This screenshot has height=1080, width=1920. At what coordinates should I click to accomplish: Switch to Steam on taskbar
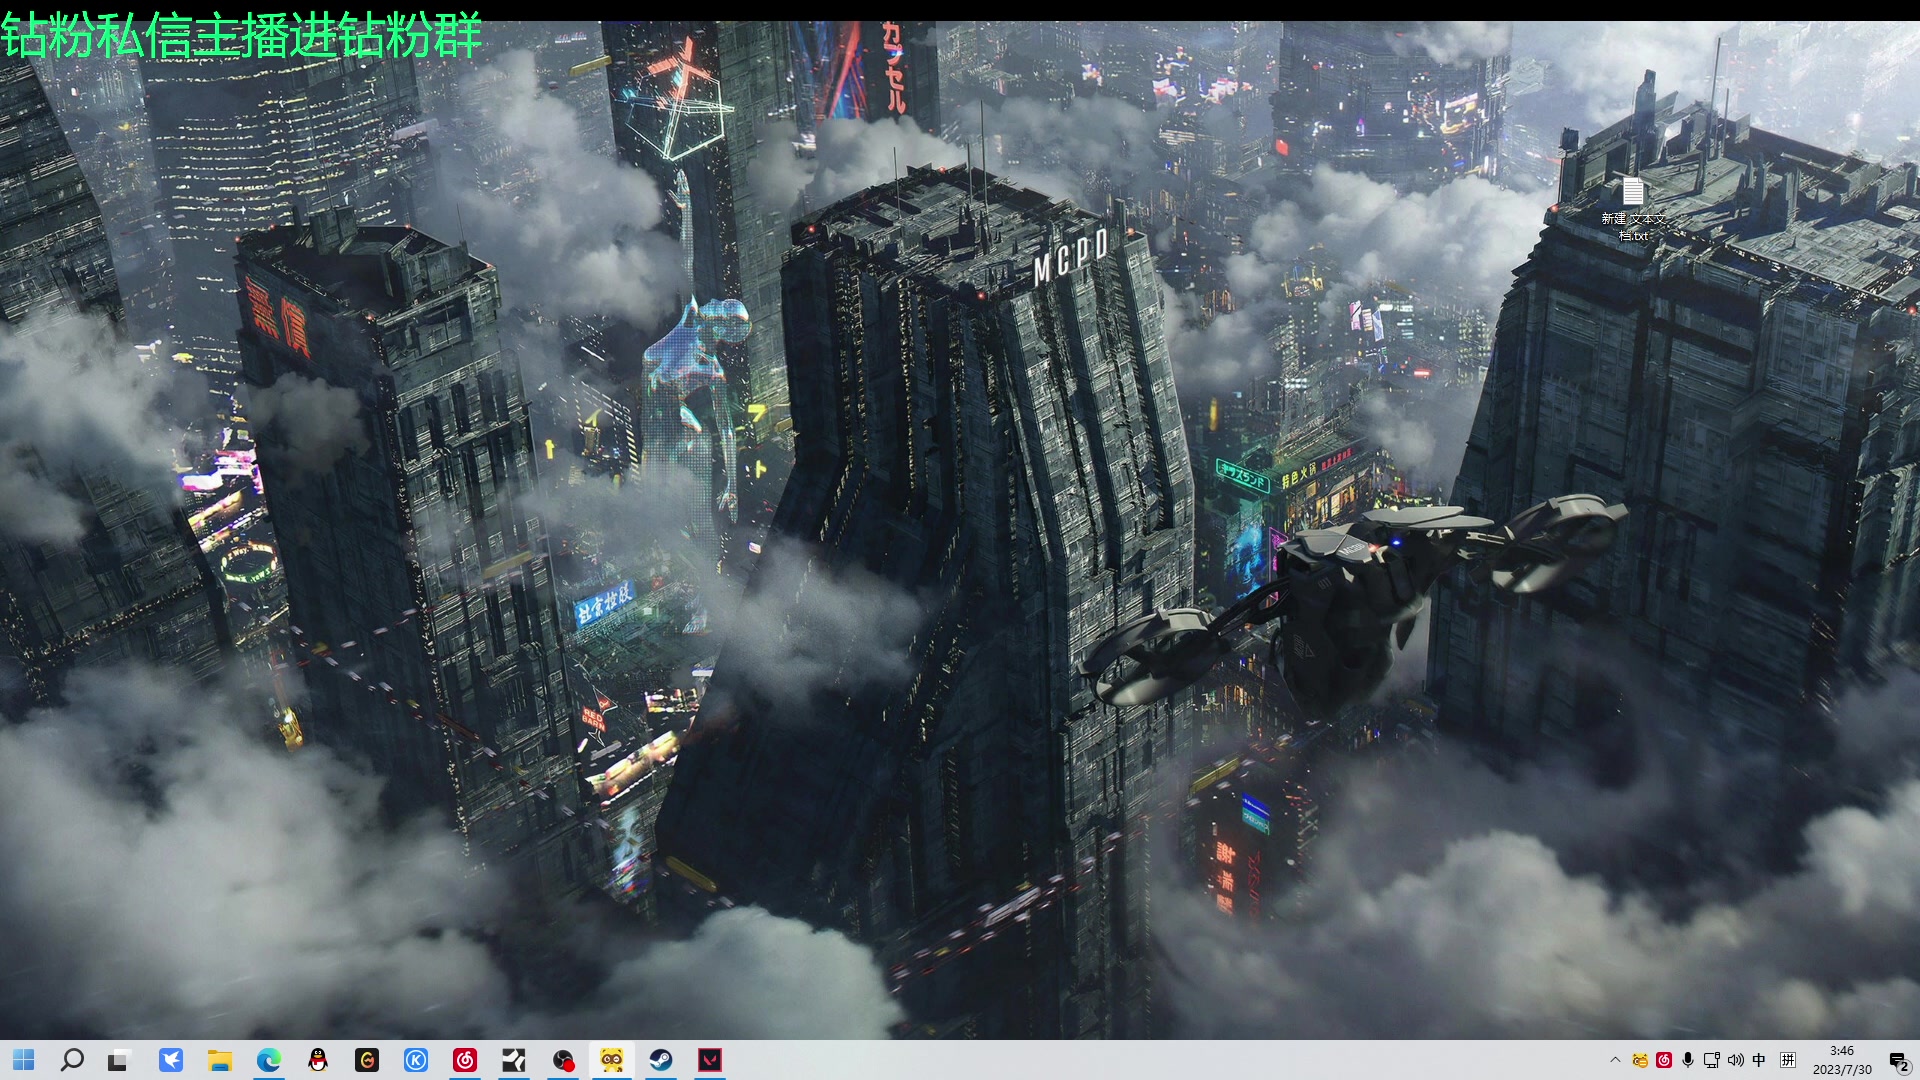coord(661,1060)
